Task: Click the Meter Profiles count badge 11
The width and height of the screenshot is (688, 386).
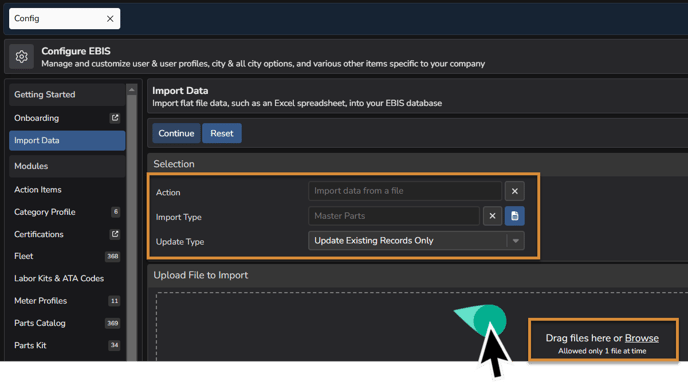Action: [115, 301]
